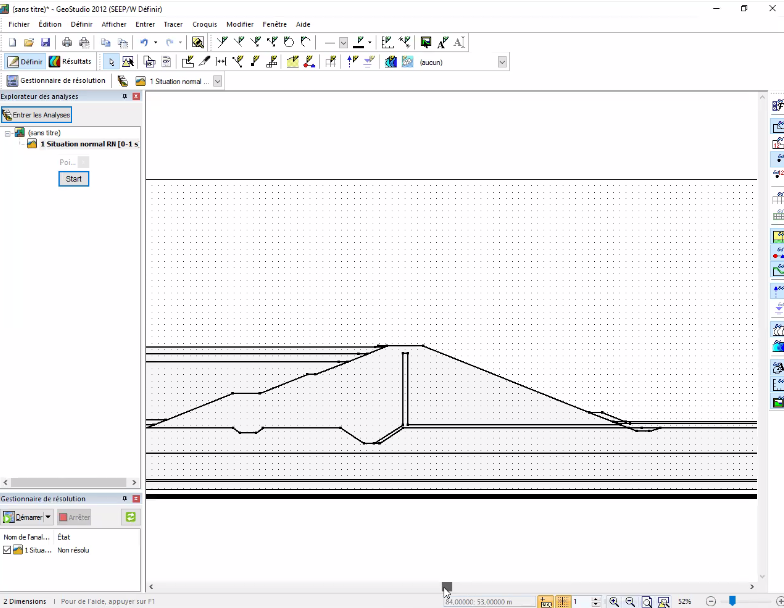Click the zoom-in magnifier in status bar
This screenshot has width=784, height=608.
pyautogui.click(x=614, y=602)
